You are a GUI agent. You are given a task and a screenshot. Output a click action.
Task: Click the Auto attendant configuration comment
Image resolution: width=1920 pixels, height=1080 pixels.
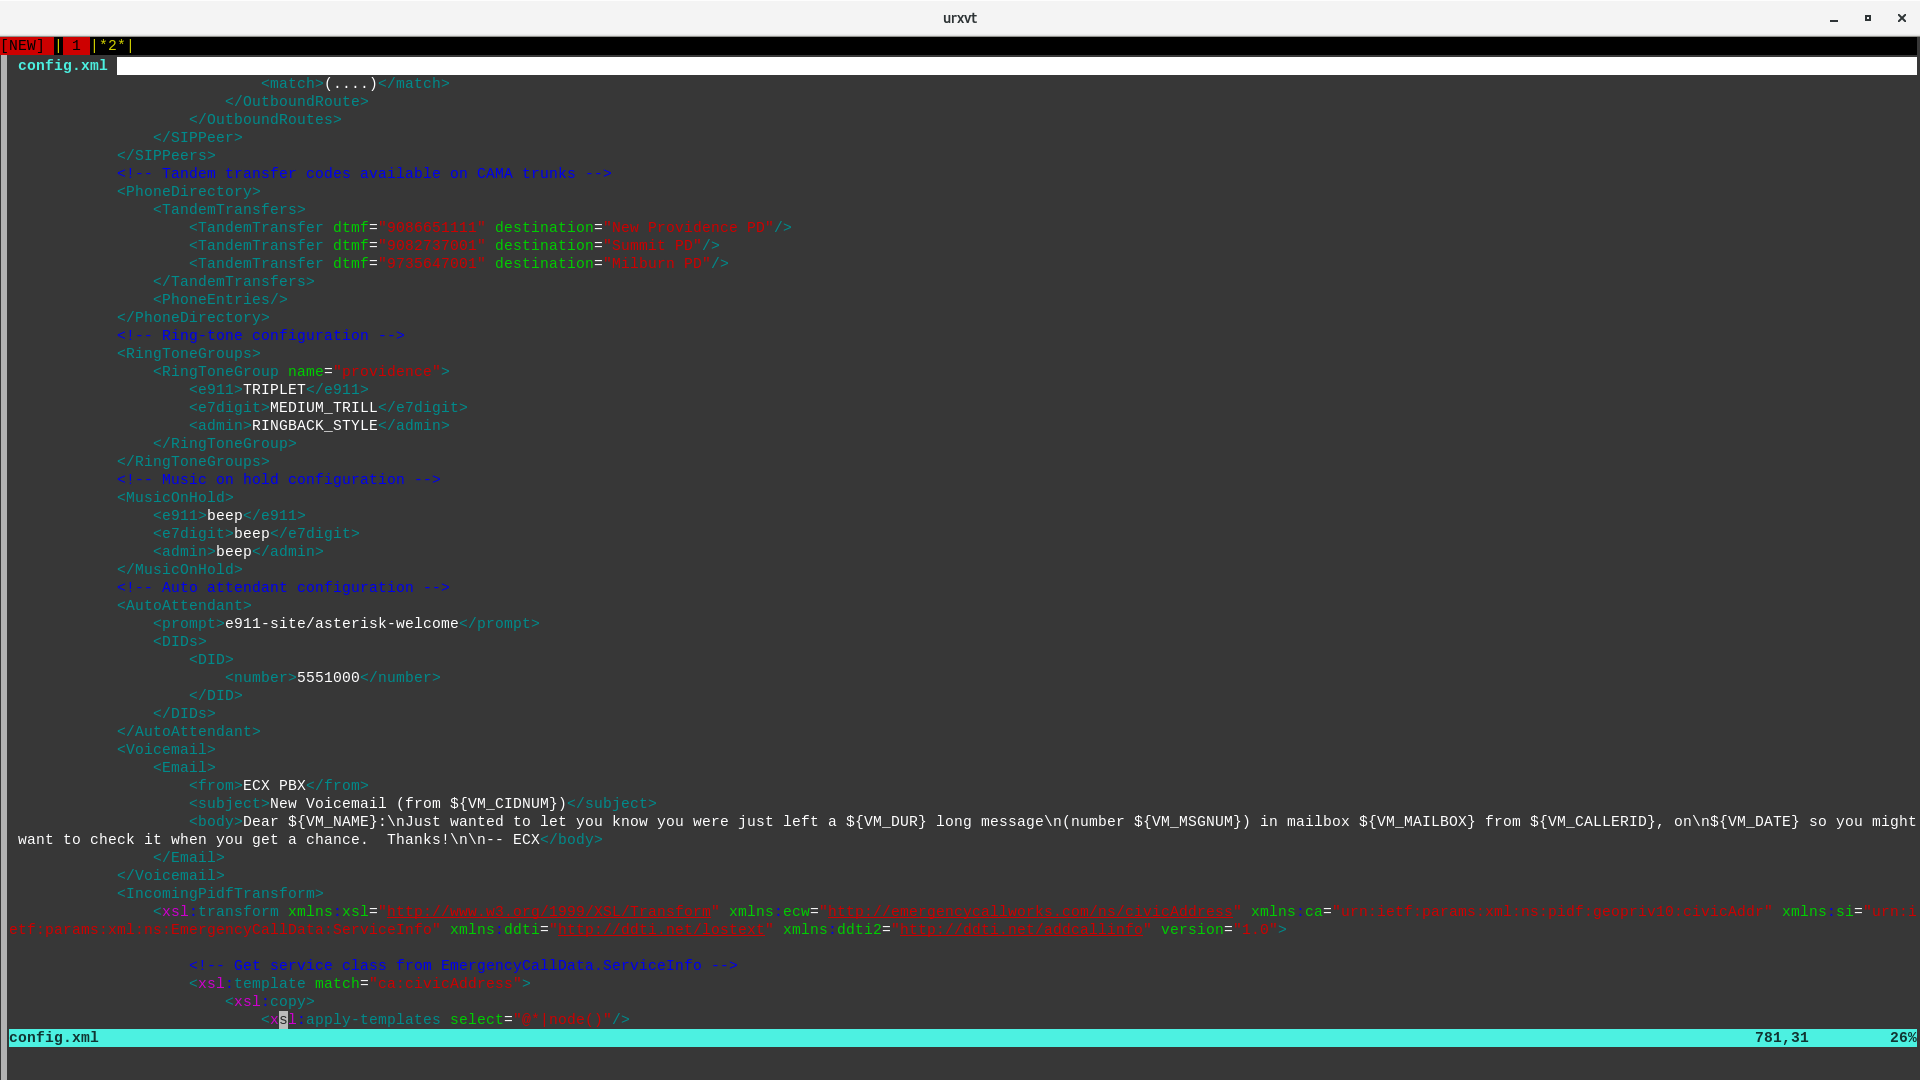(283, 588)
